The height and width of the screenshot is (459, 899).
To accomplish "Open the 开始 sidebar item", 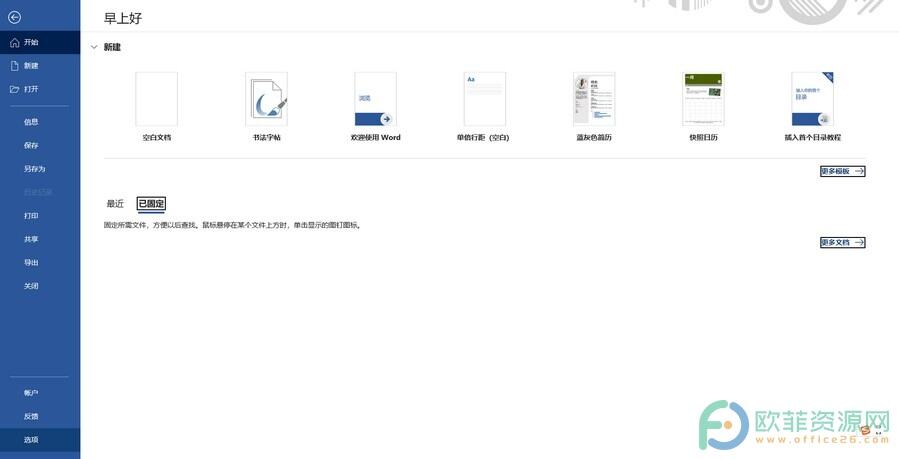I will coord(40,42).
